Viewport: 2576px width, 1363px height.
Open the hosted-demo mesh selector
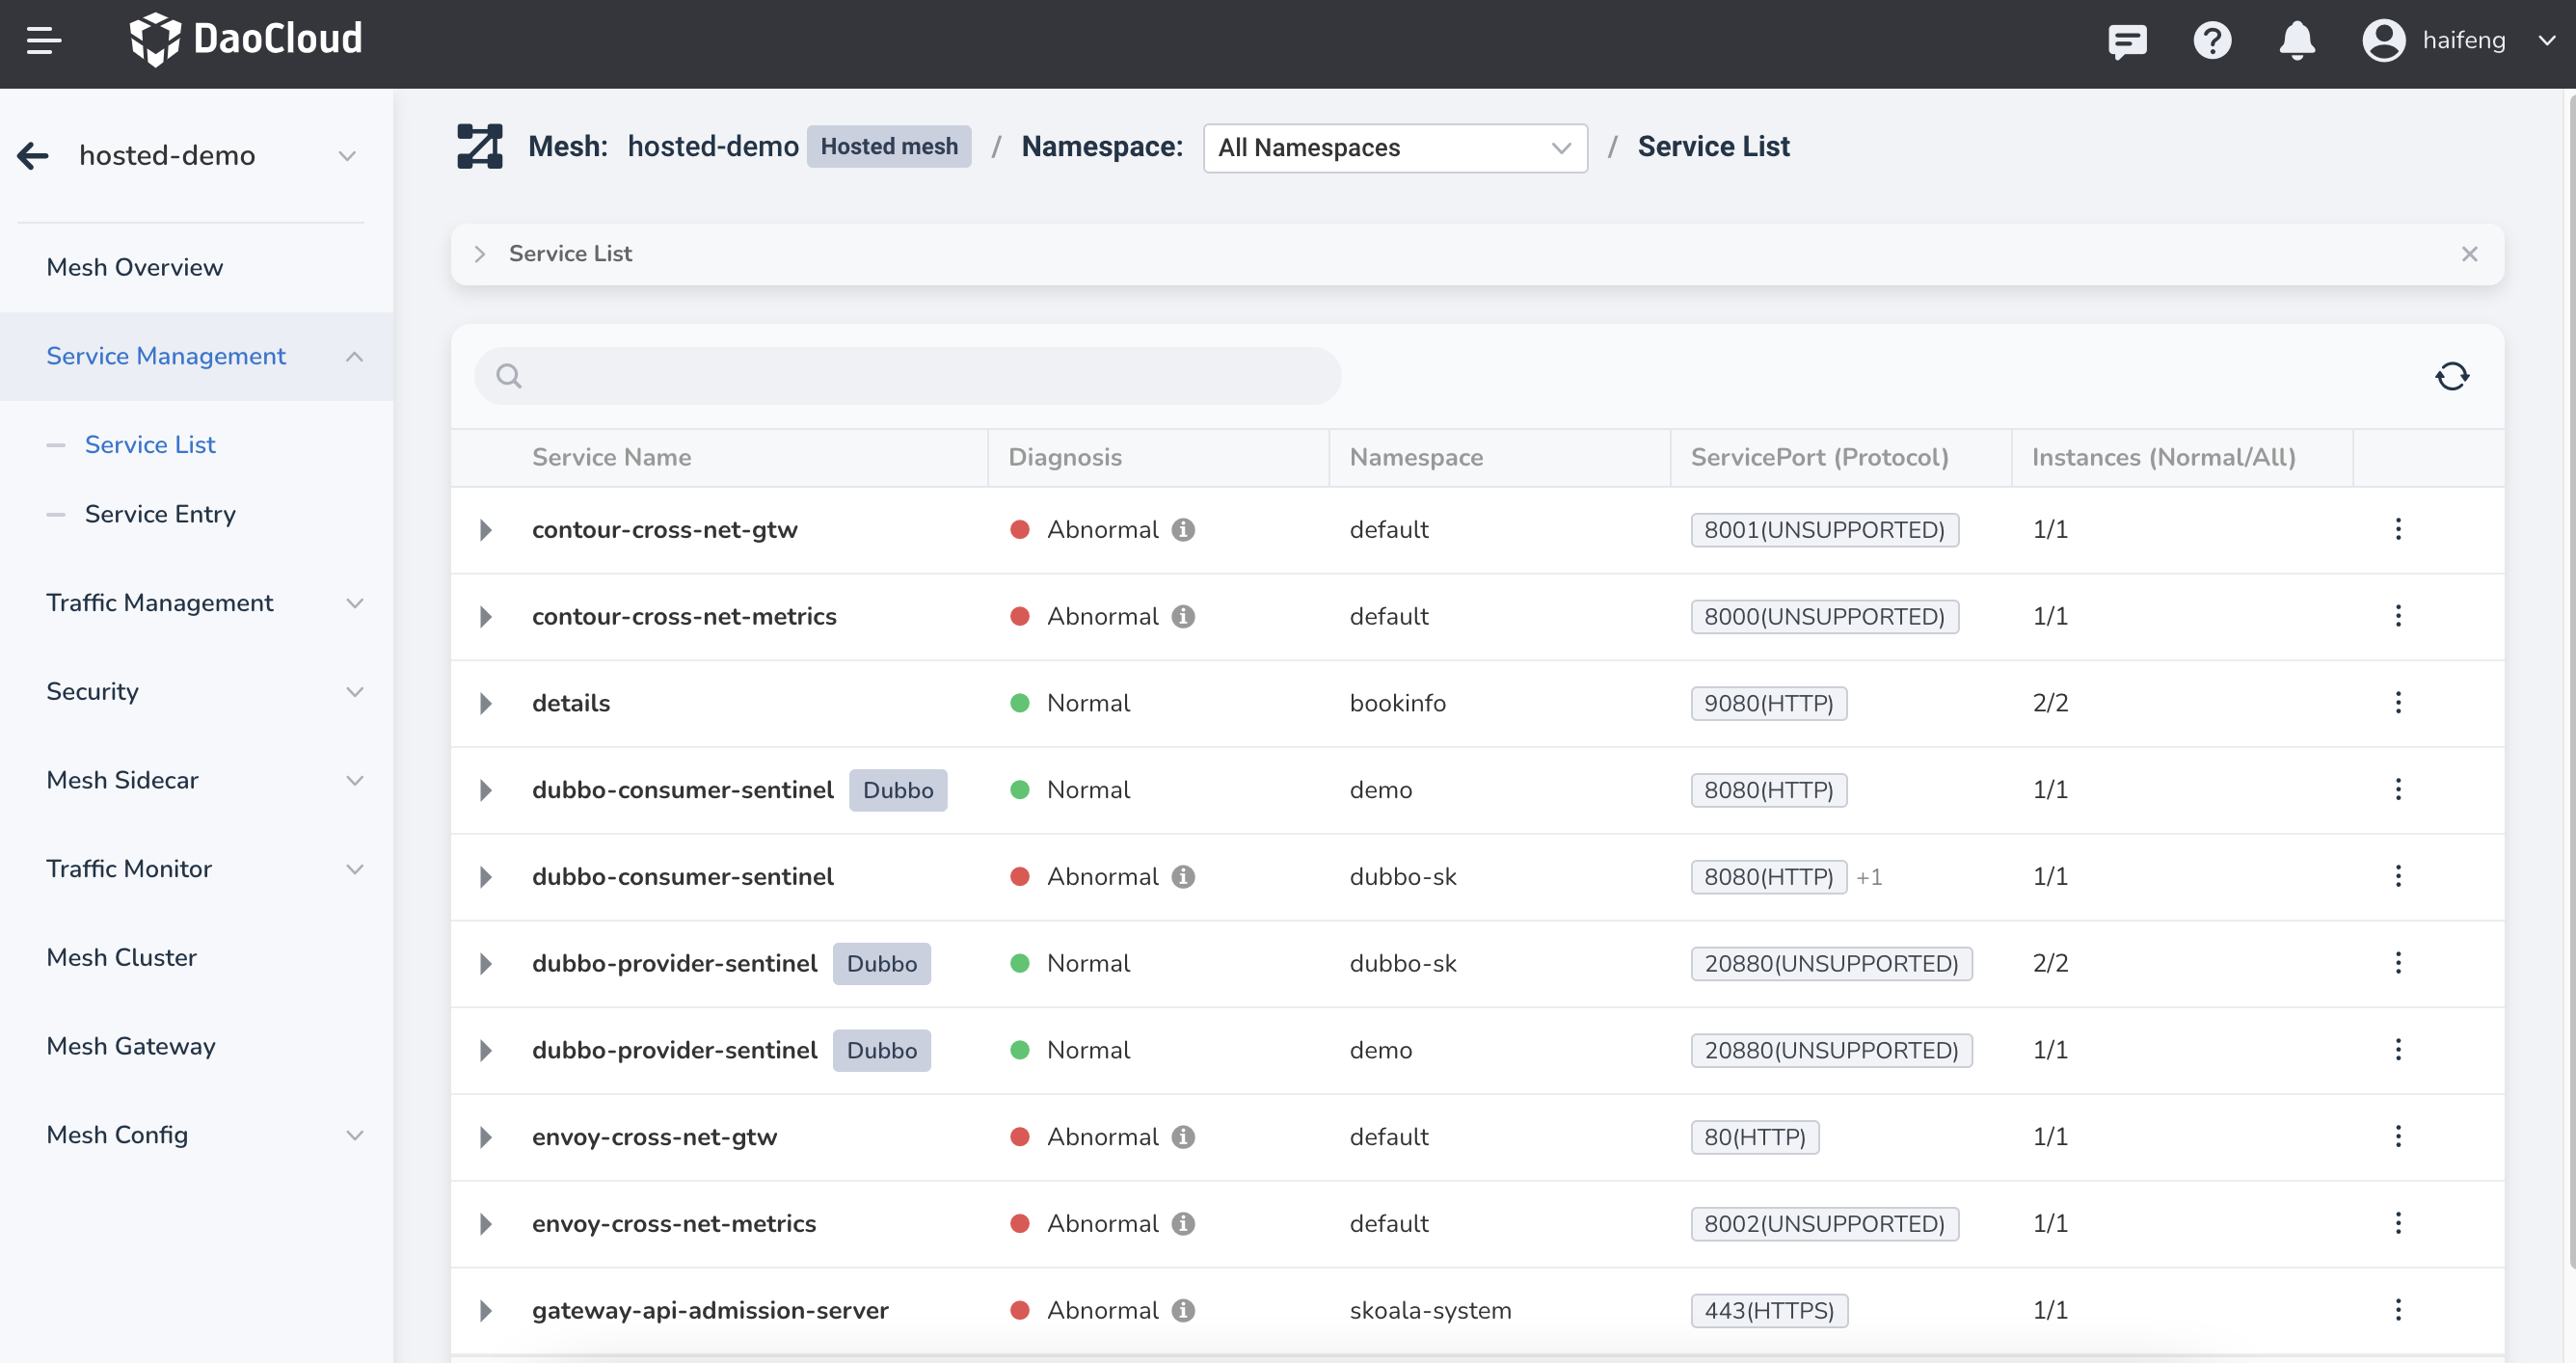(217, 156)
